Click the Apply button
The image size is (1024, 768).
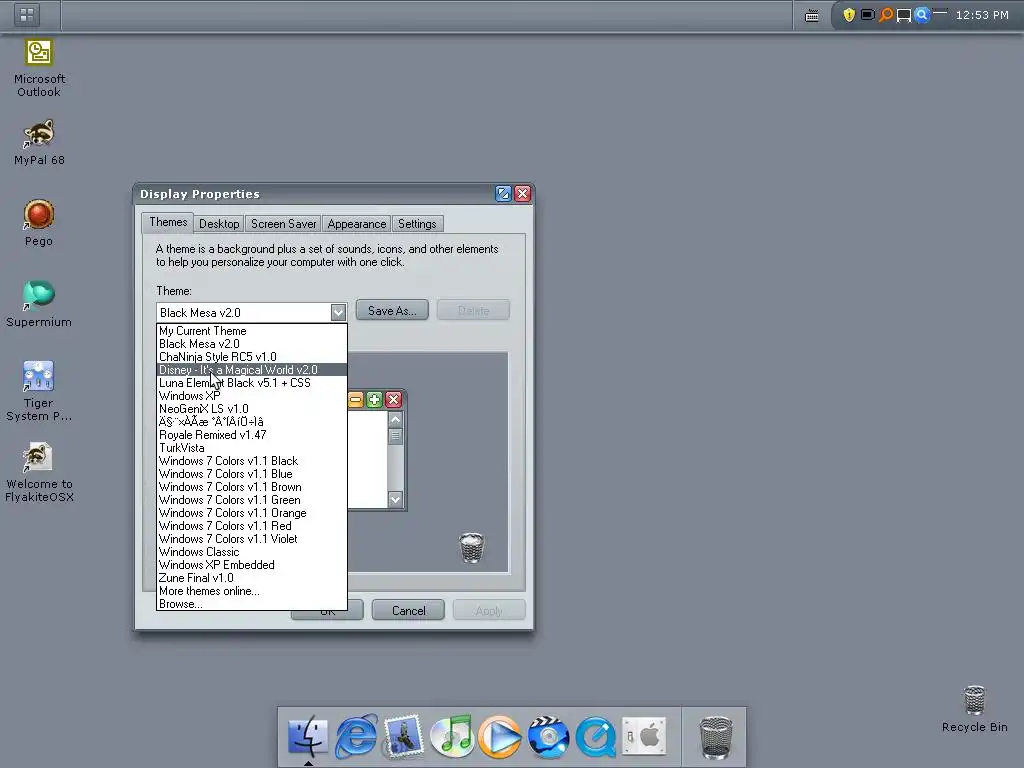pos(488,610)
